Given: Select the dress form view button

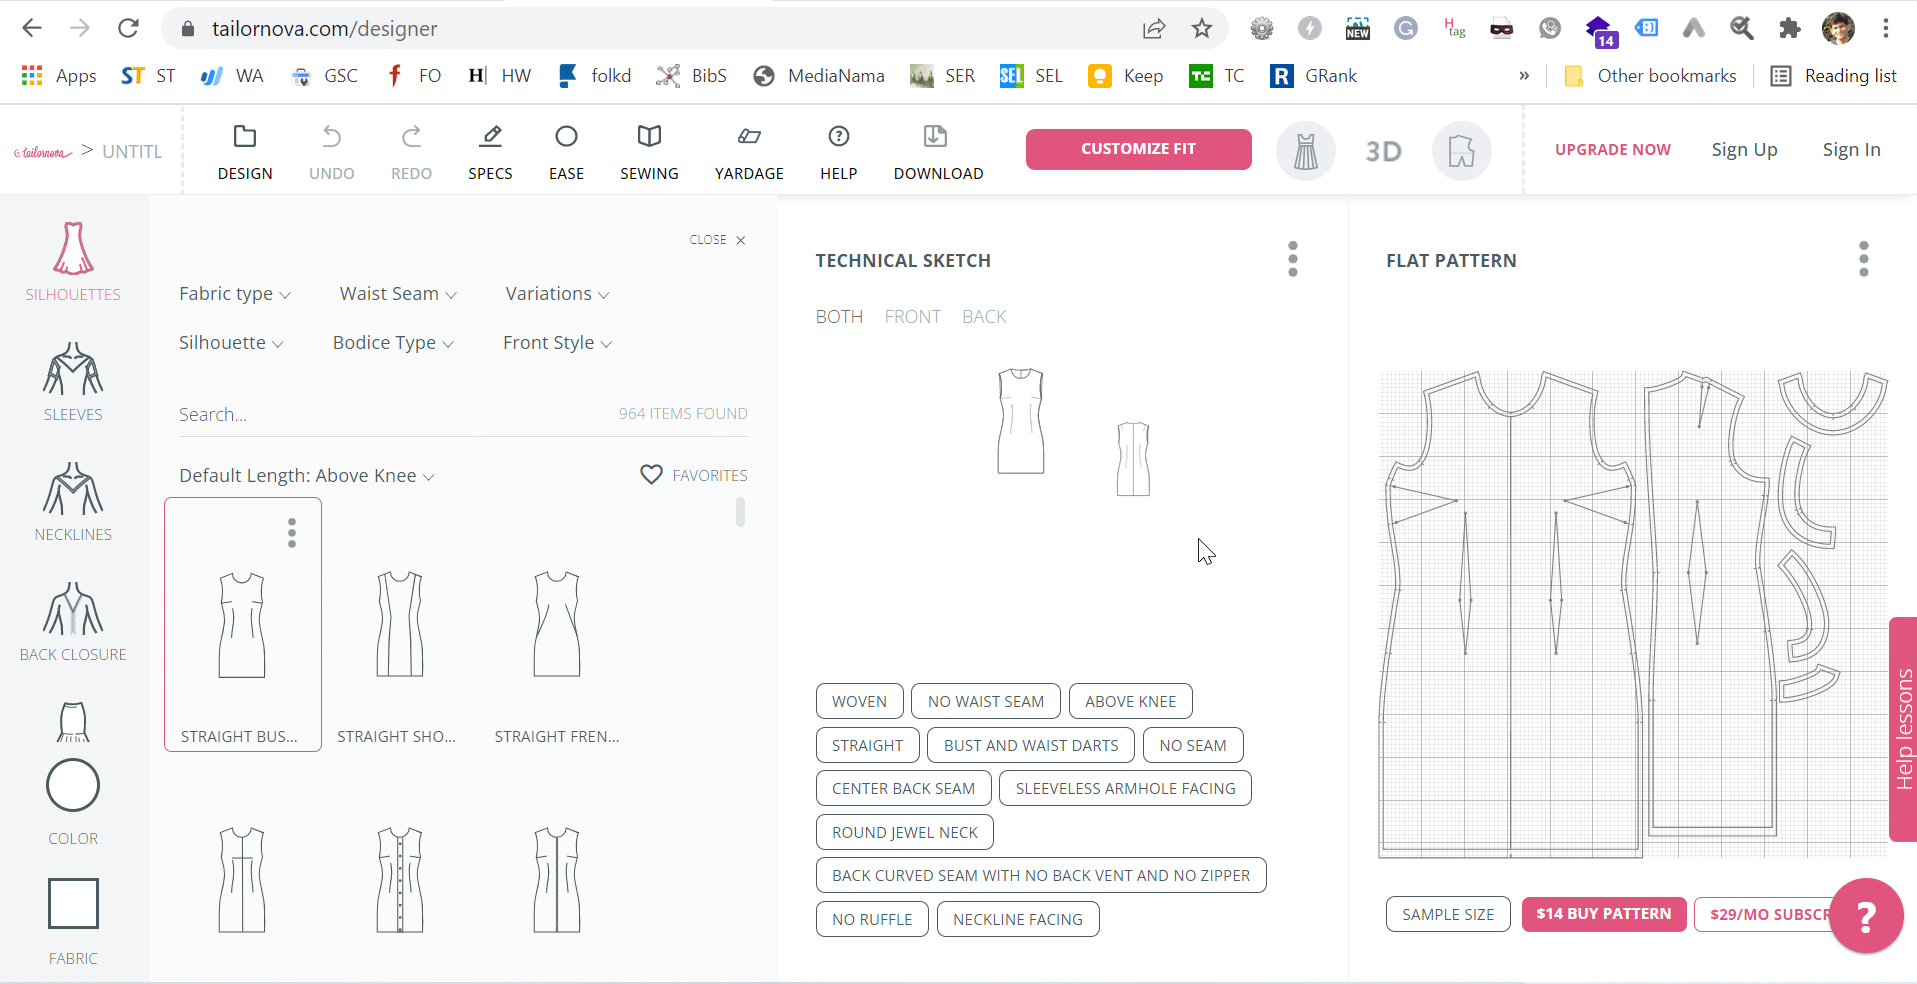Looking at the screenshot, I should (x=1305, y=151).
